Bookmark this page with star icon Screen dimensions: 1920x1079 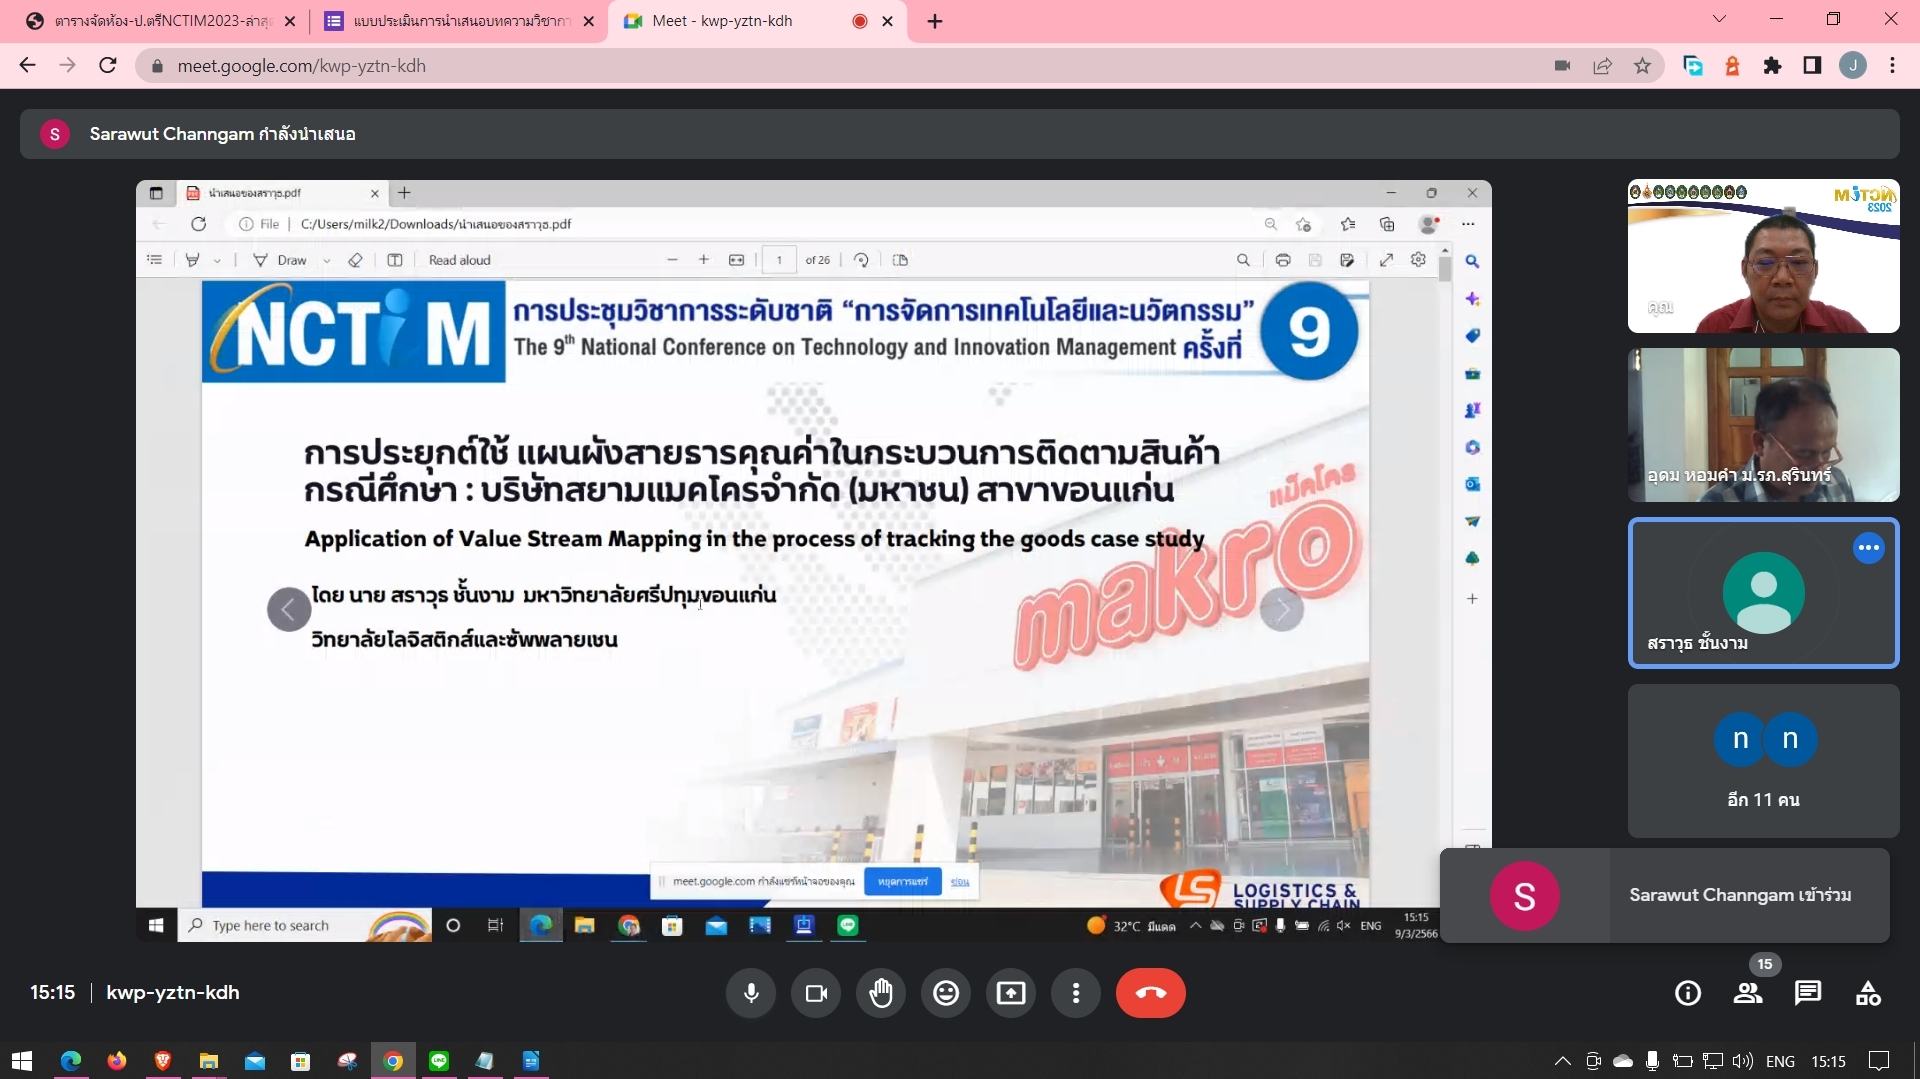(x=1642, y=66)
